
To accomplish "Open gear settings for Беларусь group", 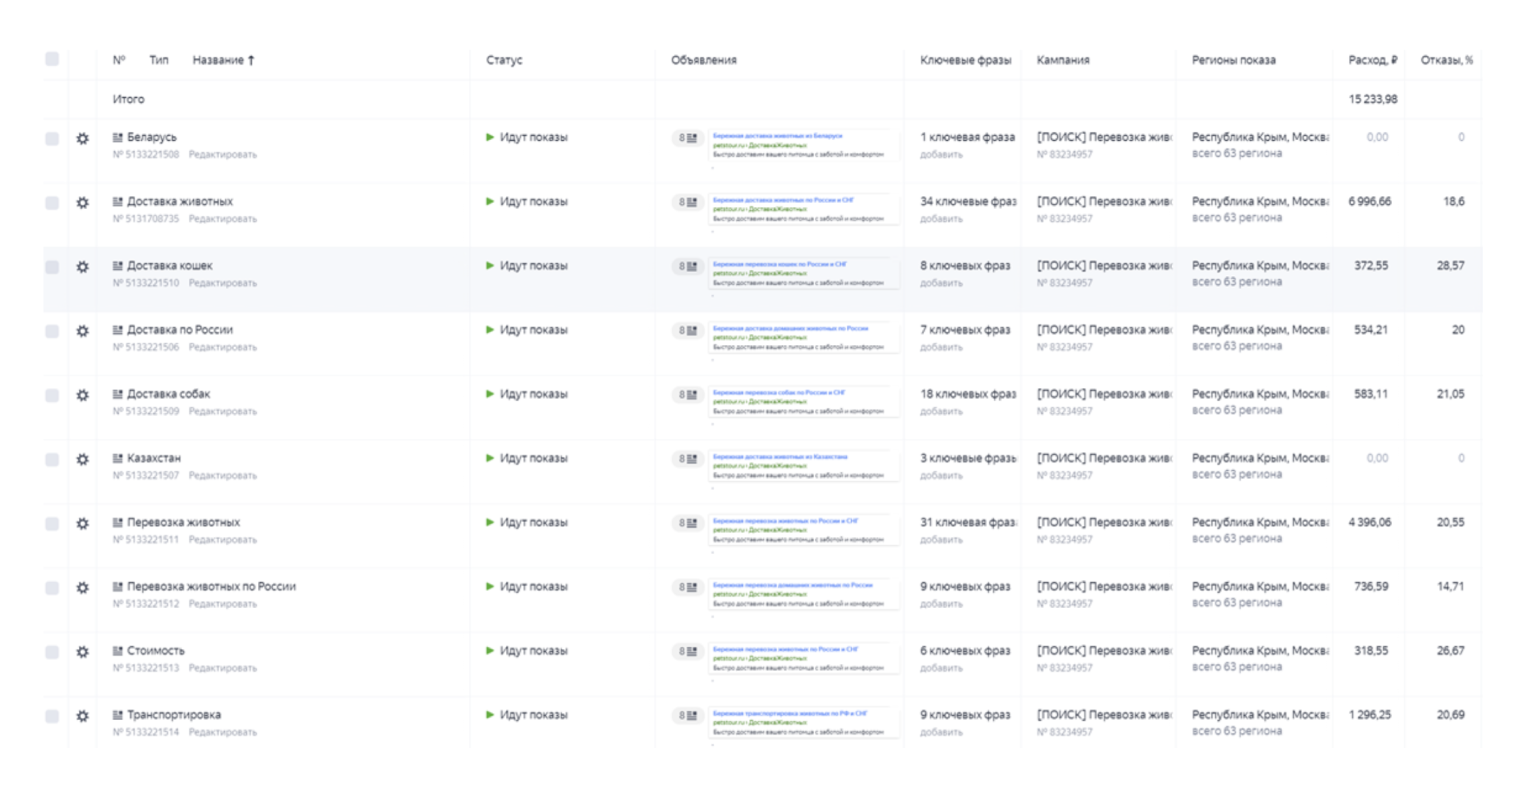I will 82,139.
